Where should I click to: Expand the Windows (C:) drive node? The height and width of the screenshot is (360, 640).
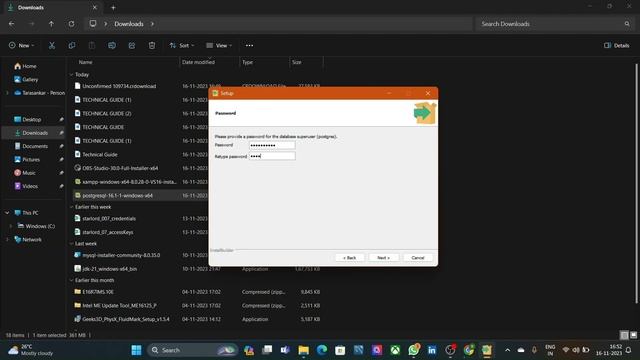(x=11, y=226)
